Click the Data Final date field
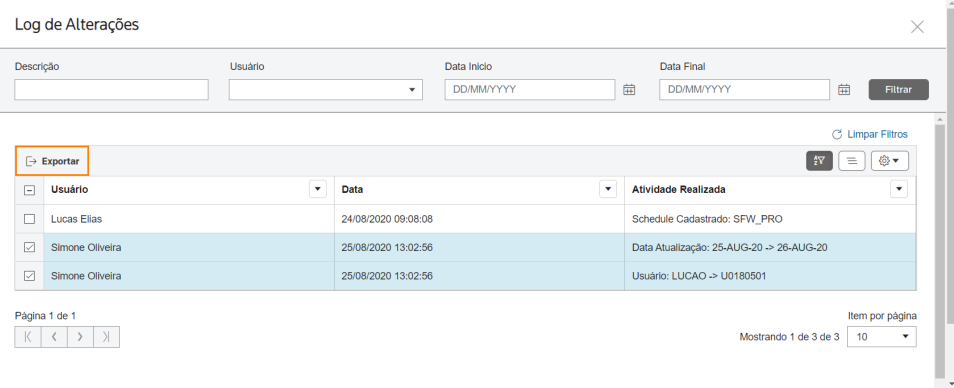 point(745,89)
